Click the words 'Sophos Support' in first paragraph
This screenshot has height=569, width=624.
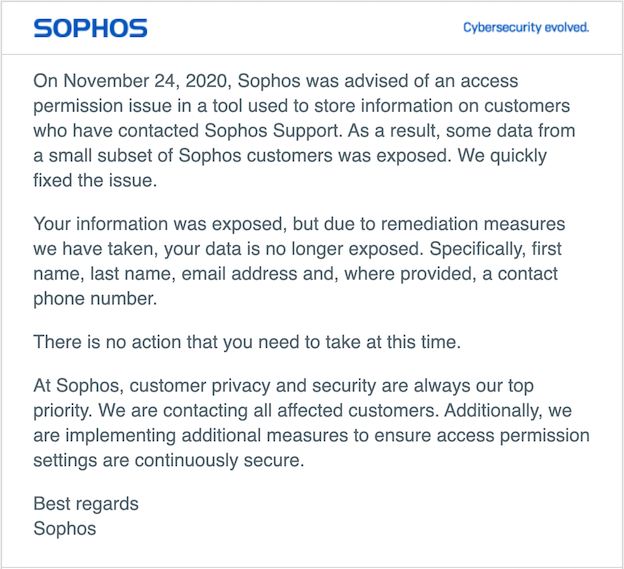pos(271,131)
